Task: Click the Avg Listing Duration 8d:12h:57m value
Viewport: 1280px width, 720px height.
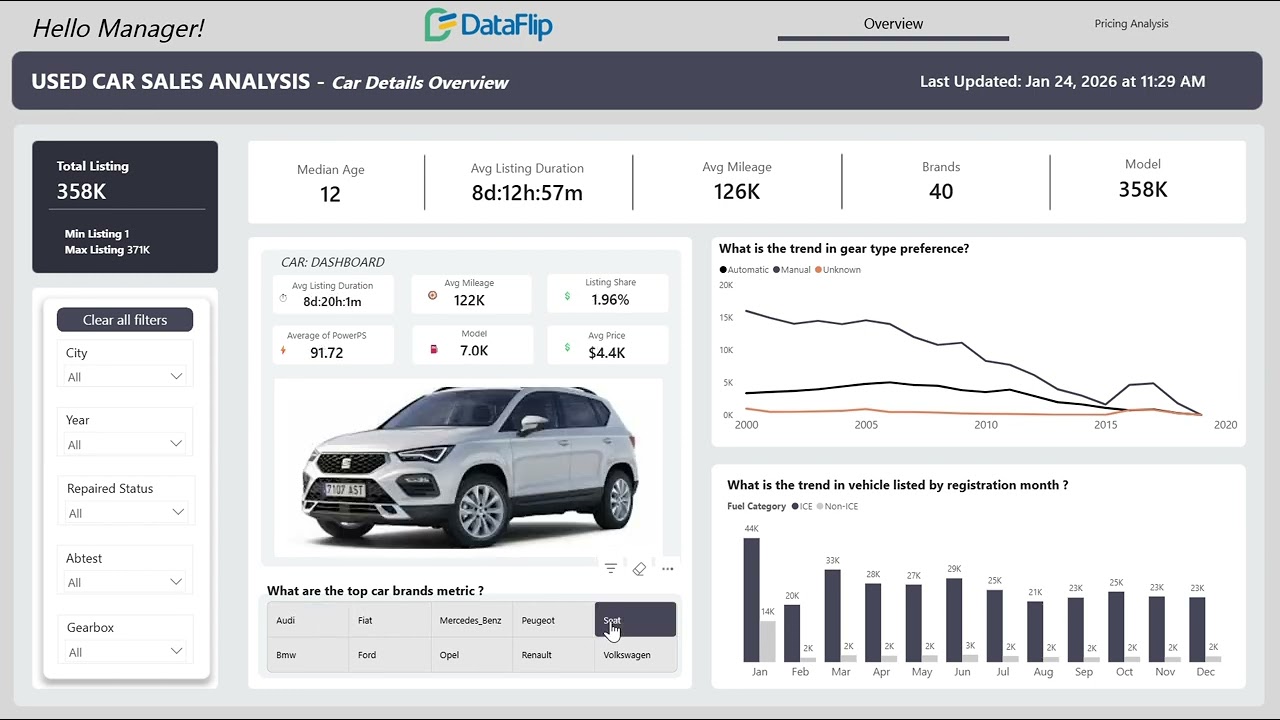Action: click(x=527, y=193)
